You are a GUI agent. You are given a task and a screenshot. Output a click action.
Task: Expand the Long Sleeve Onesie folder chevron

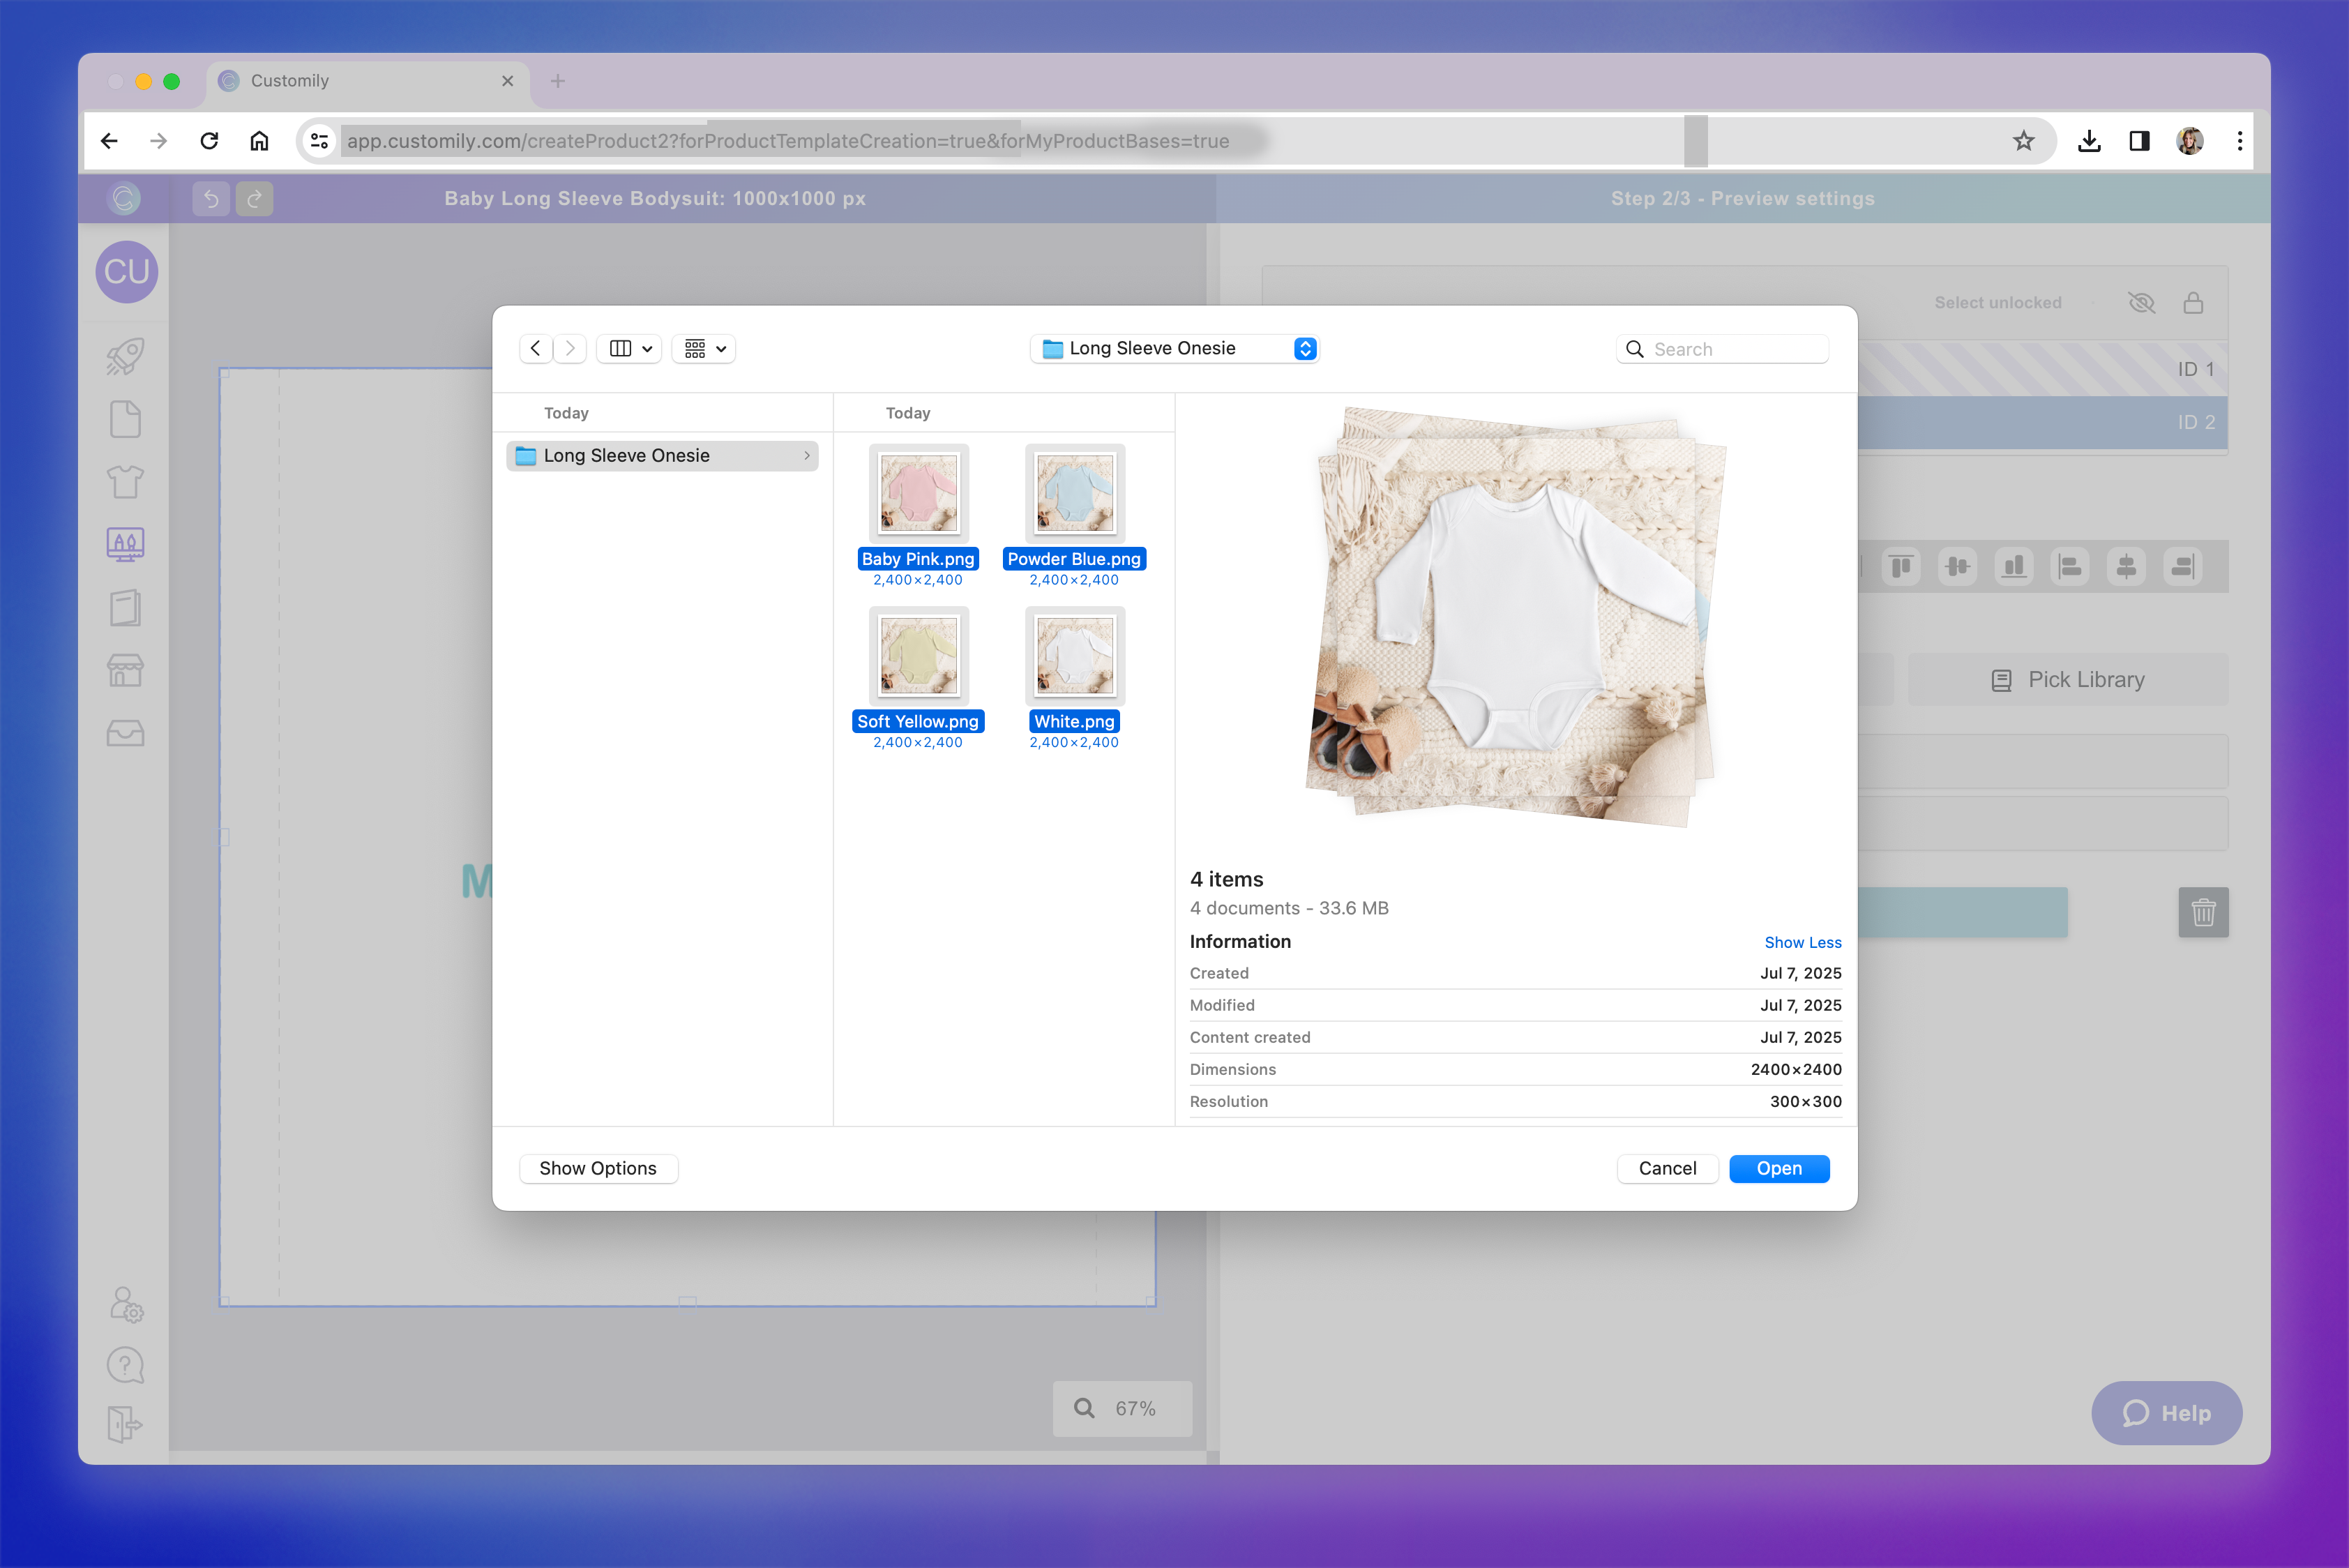click(807, 455)
